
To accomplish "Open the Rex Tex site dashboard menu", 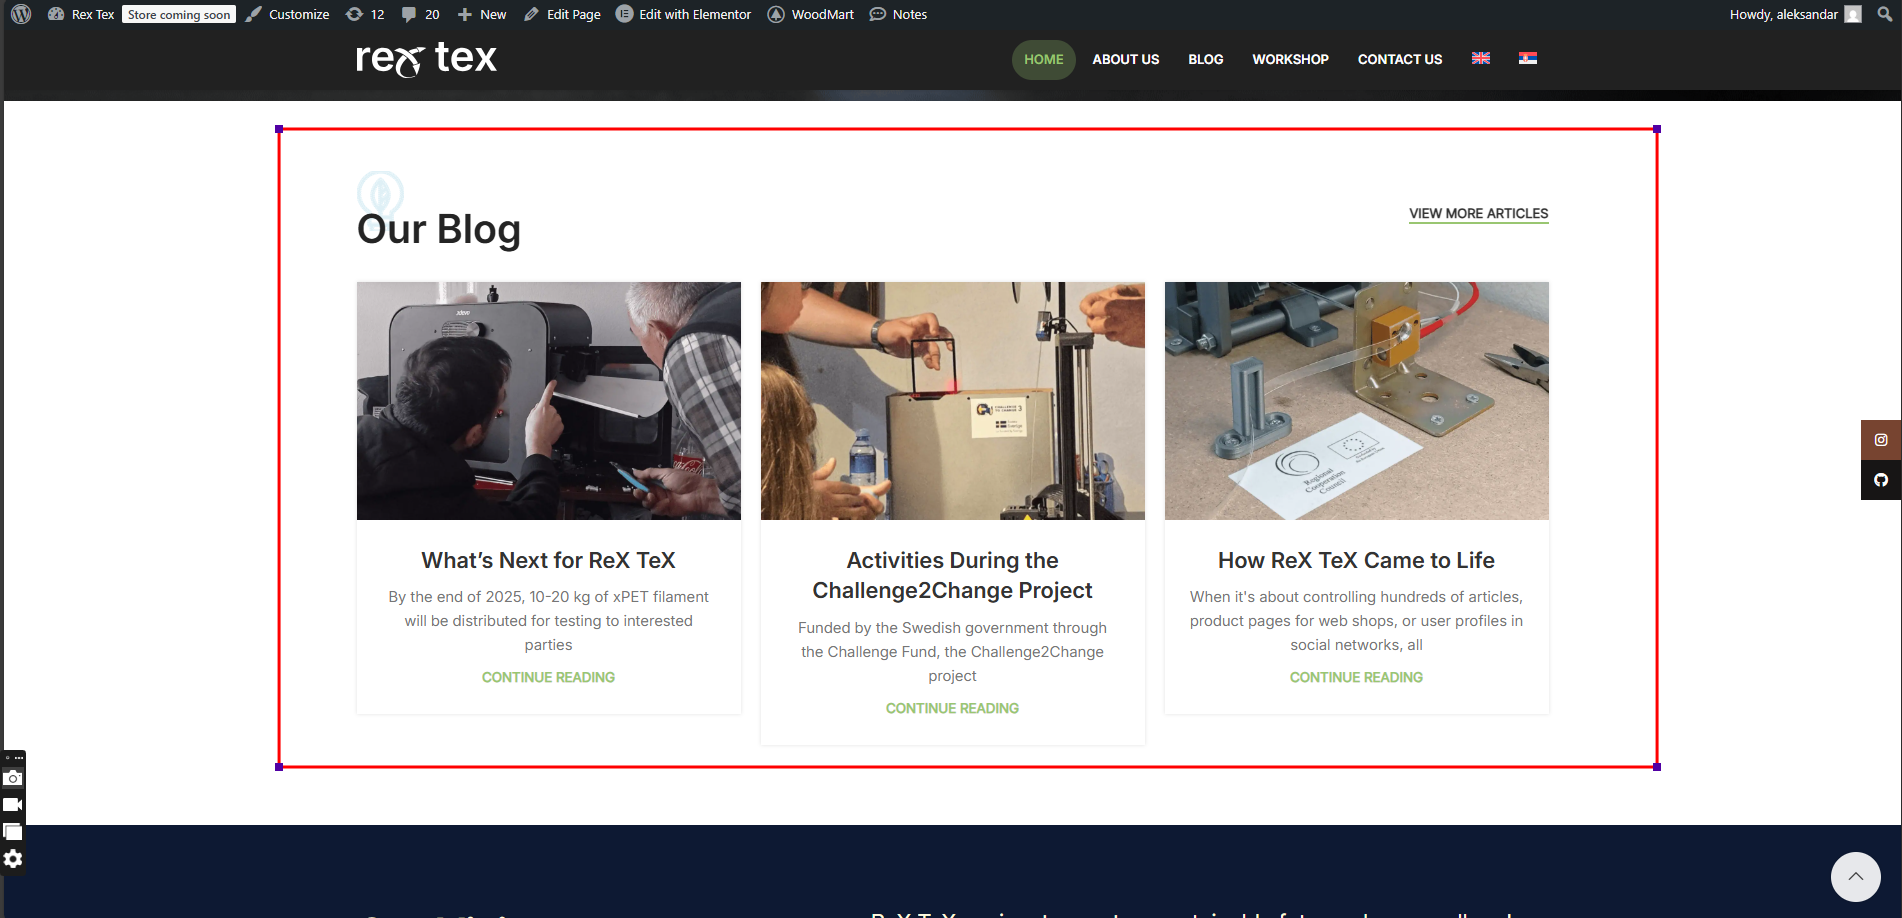I will tap(81, 14).
